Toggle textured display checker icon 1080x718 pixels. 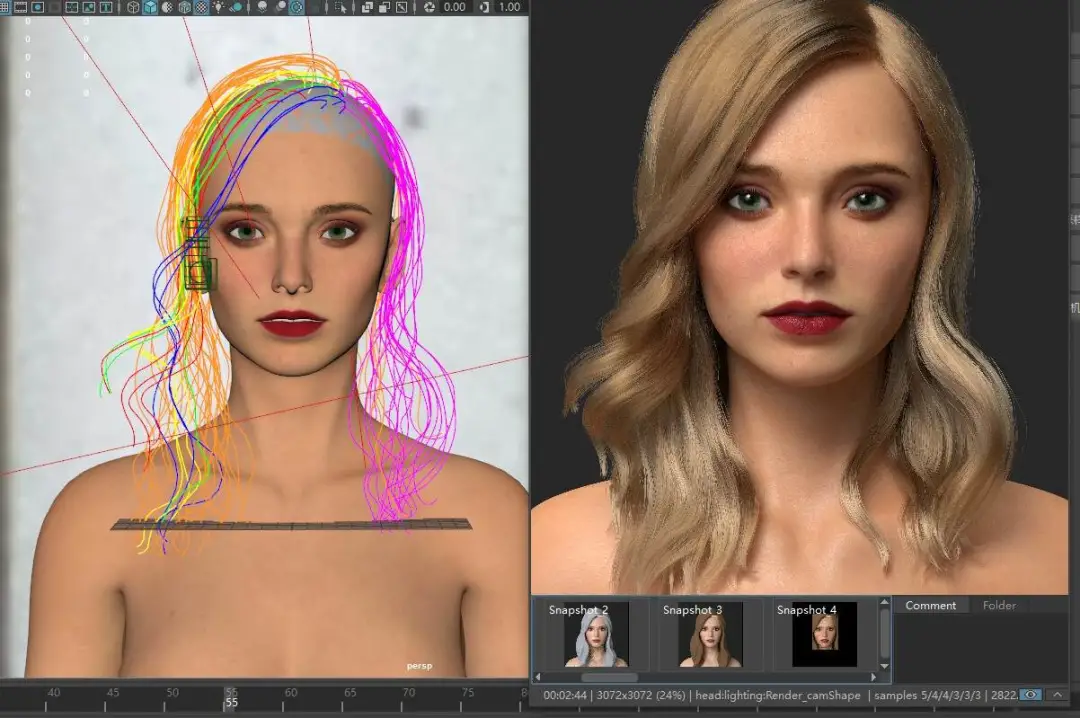[x=201, y=7]
